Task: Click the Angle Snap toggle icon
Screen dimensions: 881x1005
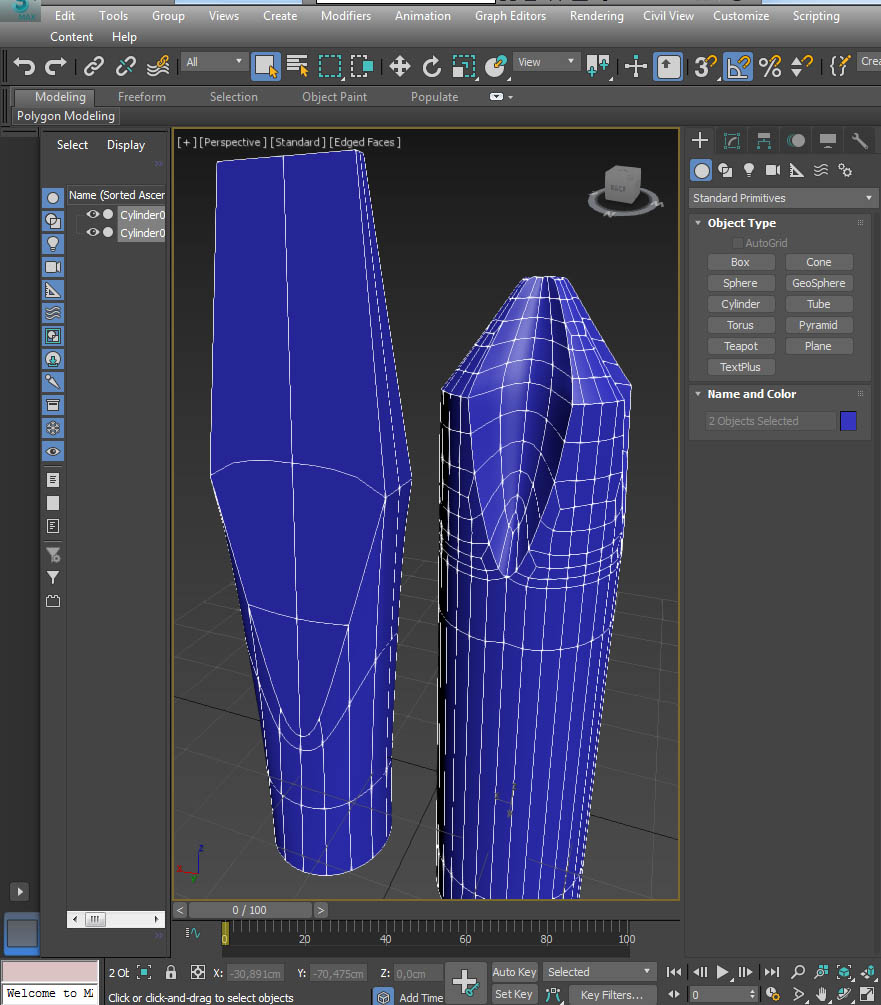Action: click(738, 66)
